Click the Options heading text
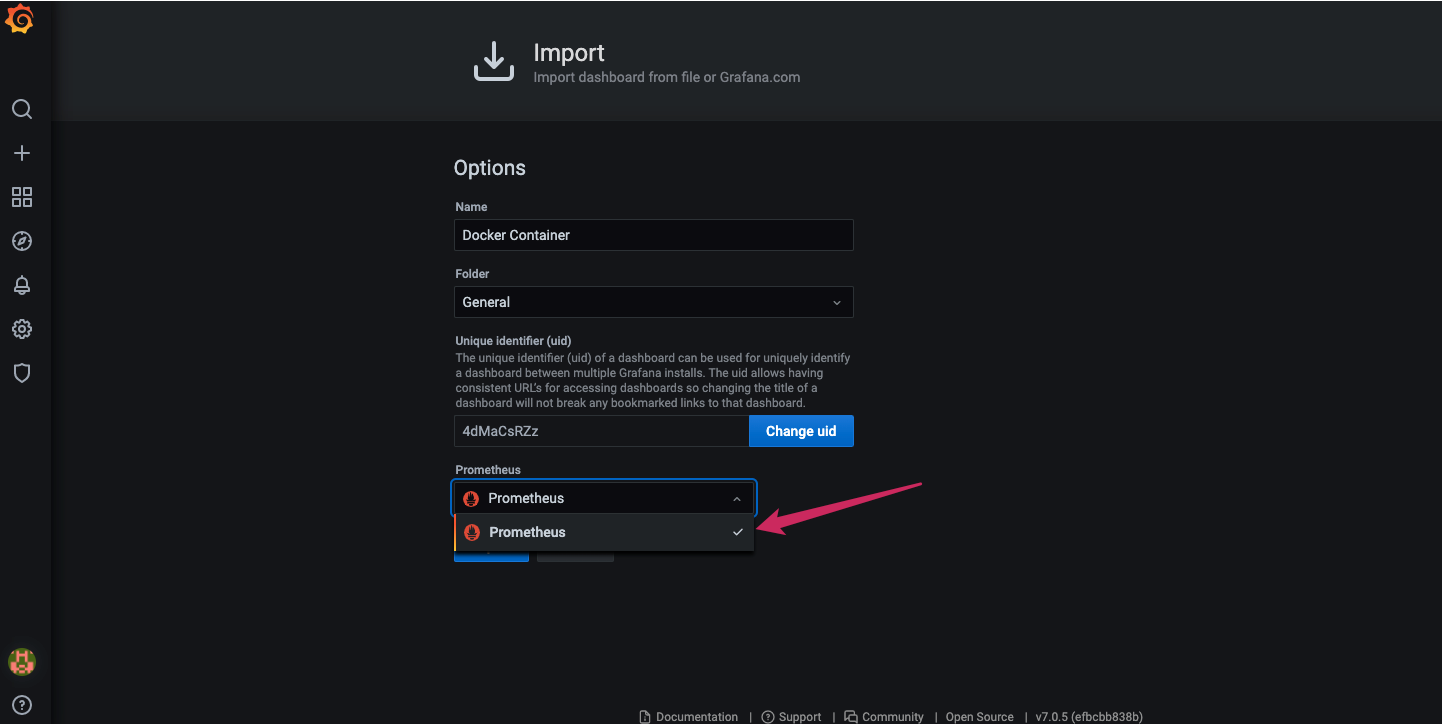This screenshot has width=1442, height=724. [490, 168]
